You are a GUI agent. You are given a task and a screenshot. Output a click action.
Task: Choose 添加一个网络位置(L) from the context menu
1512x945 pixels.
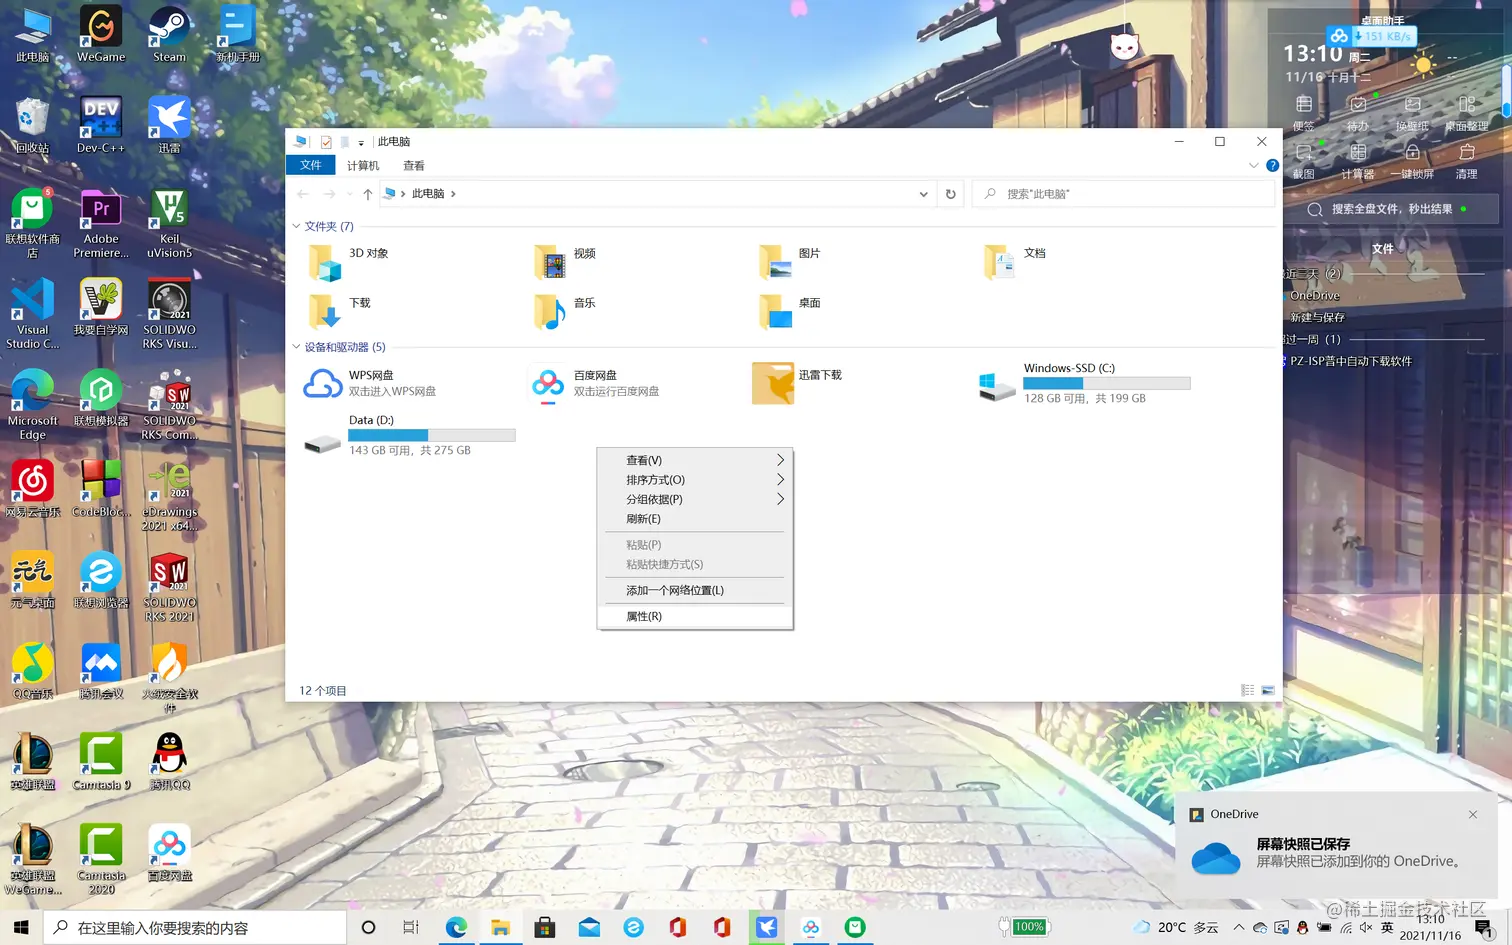point(694,590)
